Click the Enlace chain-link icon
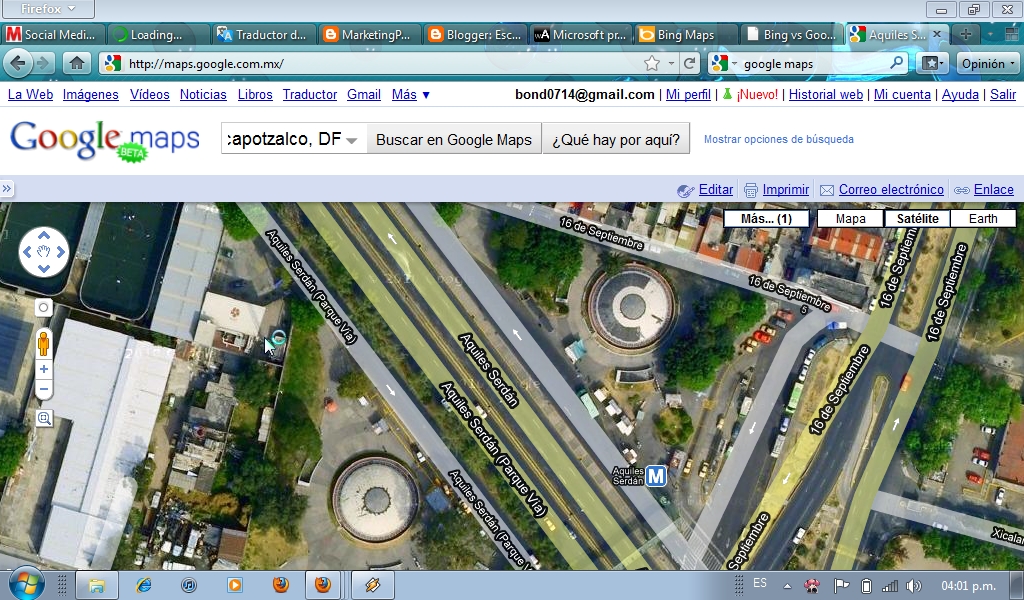1024x600 pixels. click(962, 189)
